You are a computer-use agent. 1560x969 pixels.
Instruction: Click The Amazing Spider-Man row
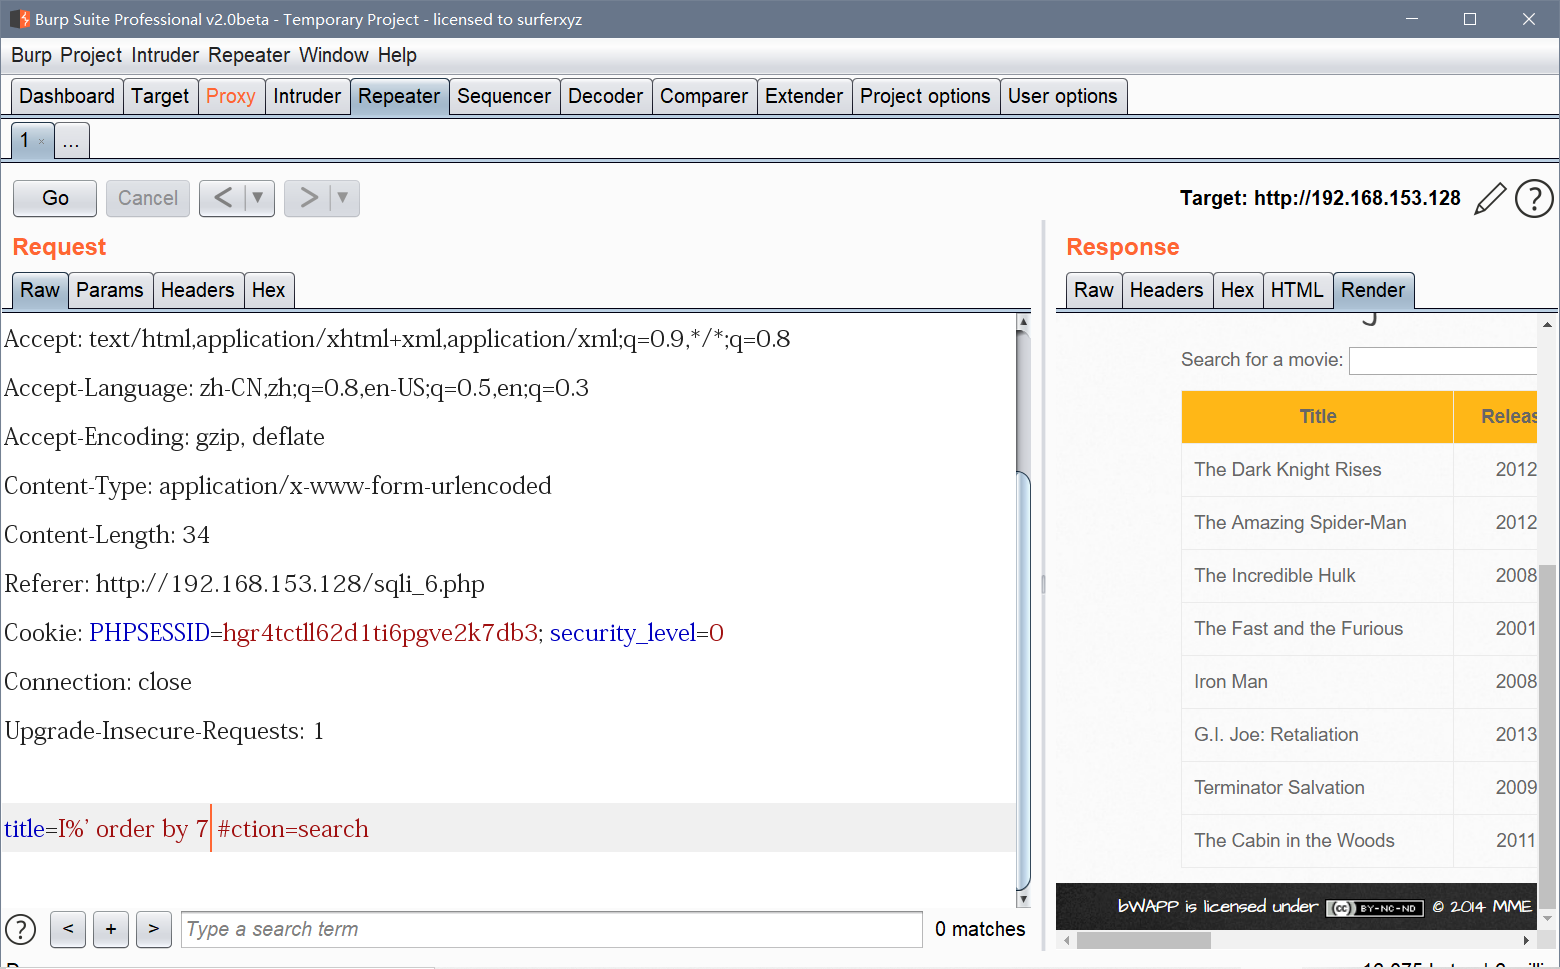click(1359, 523)
